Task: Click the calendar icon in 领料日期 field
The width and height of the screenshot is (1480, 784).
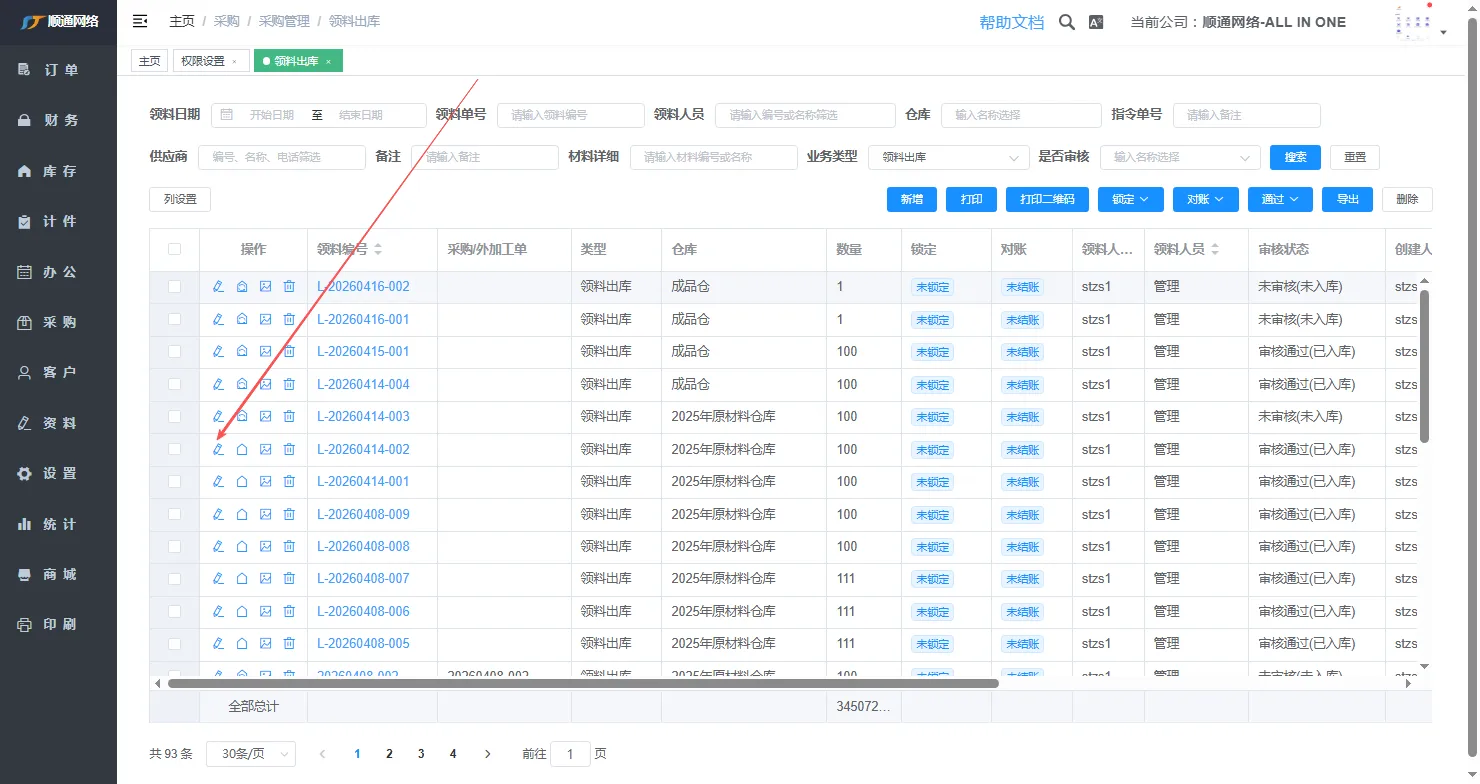Action: pyautogui.click(x=227, y=115)
